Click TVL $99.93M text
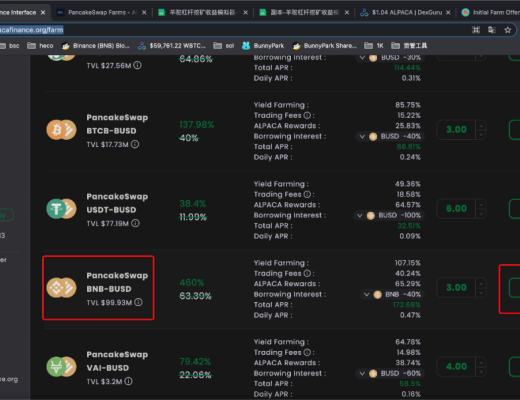This screenshot has width=520, height=400. [x=109, y=302]
